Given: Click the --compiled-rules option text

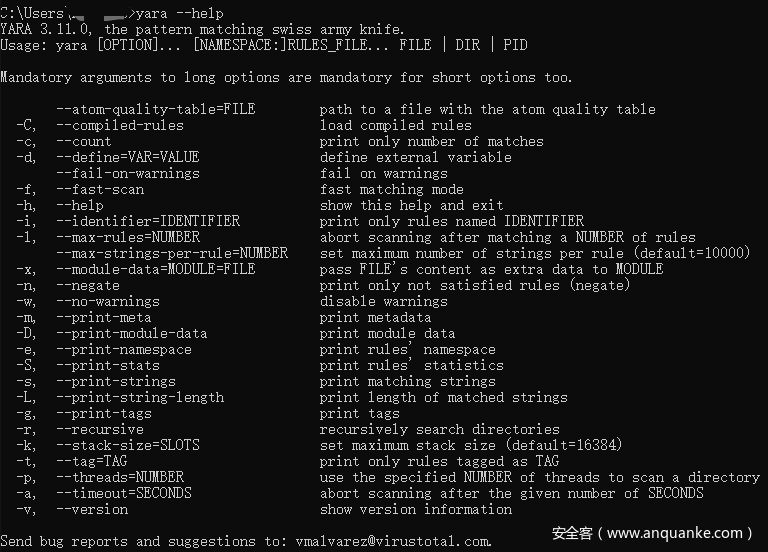Looking at the screenshot, I should pos(119,125).
